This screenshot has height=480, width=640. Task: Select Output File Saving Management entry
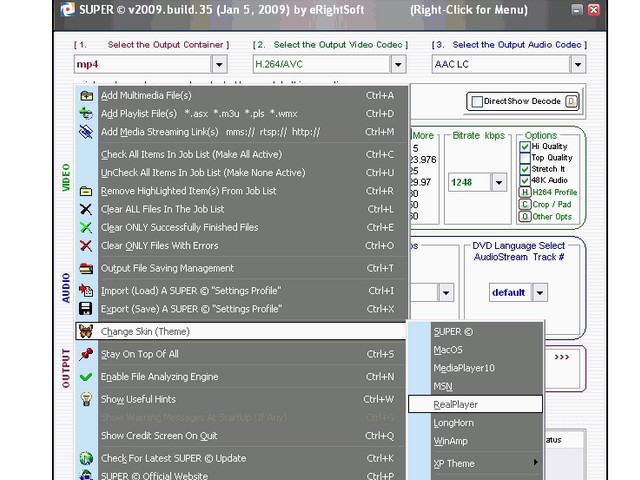tap(242, 268)
